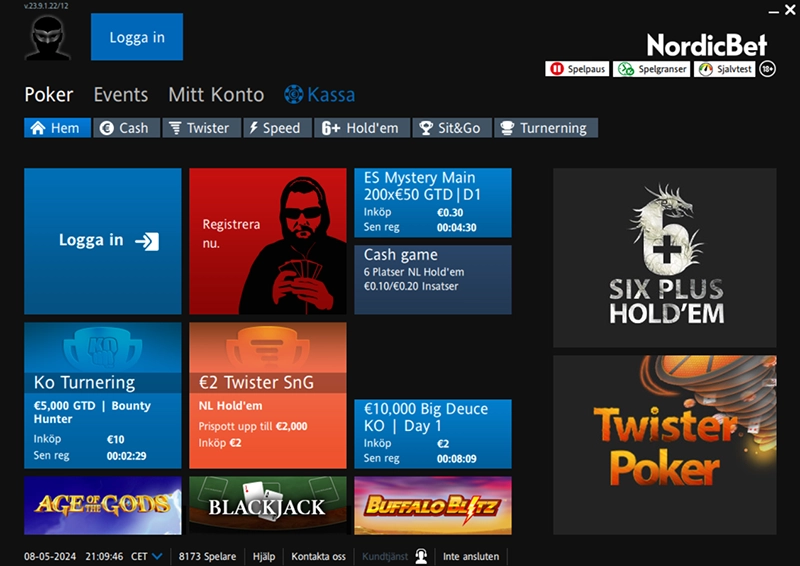Select the Speed lobby tab
Image resolution: width=800 pixels, height=566 pixels.
click(278, 128)
